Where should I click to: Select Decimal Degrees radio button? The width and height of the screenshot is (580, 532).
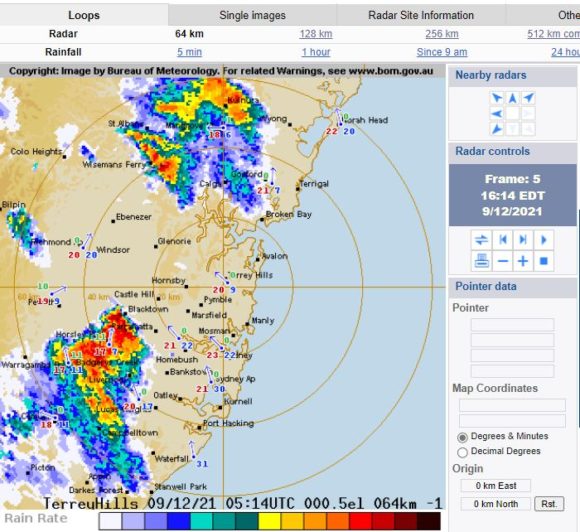462,452
